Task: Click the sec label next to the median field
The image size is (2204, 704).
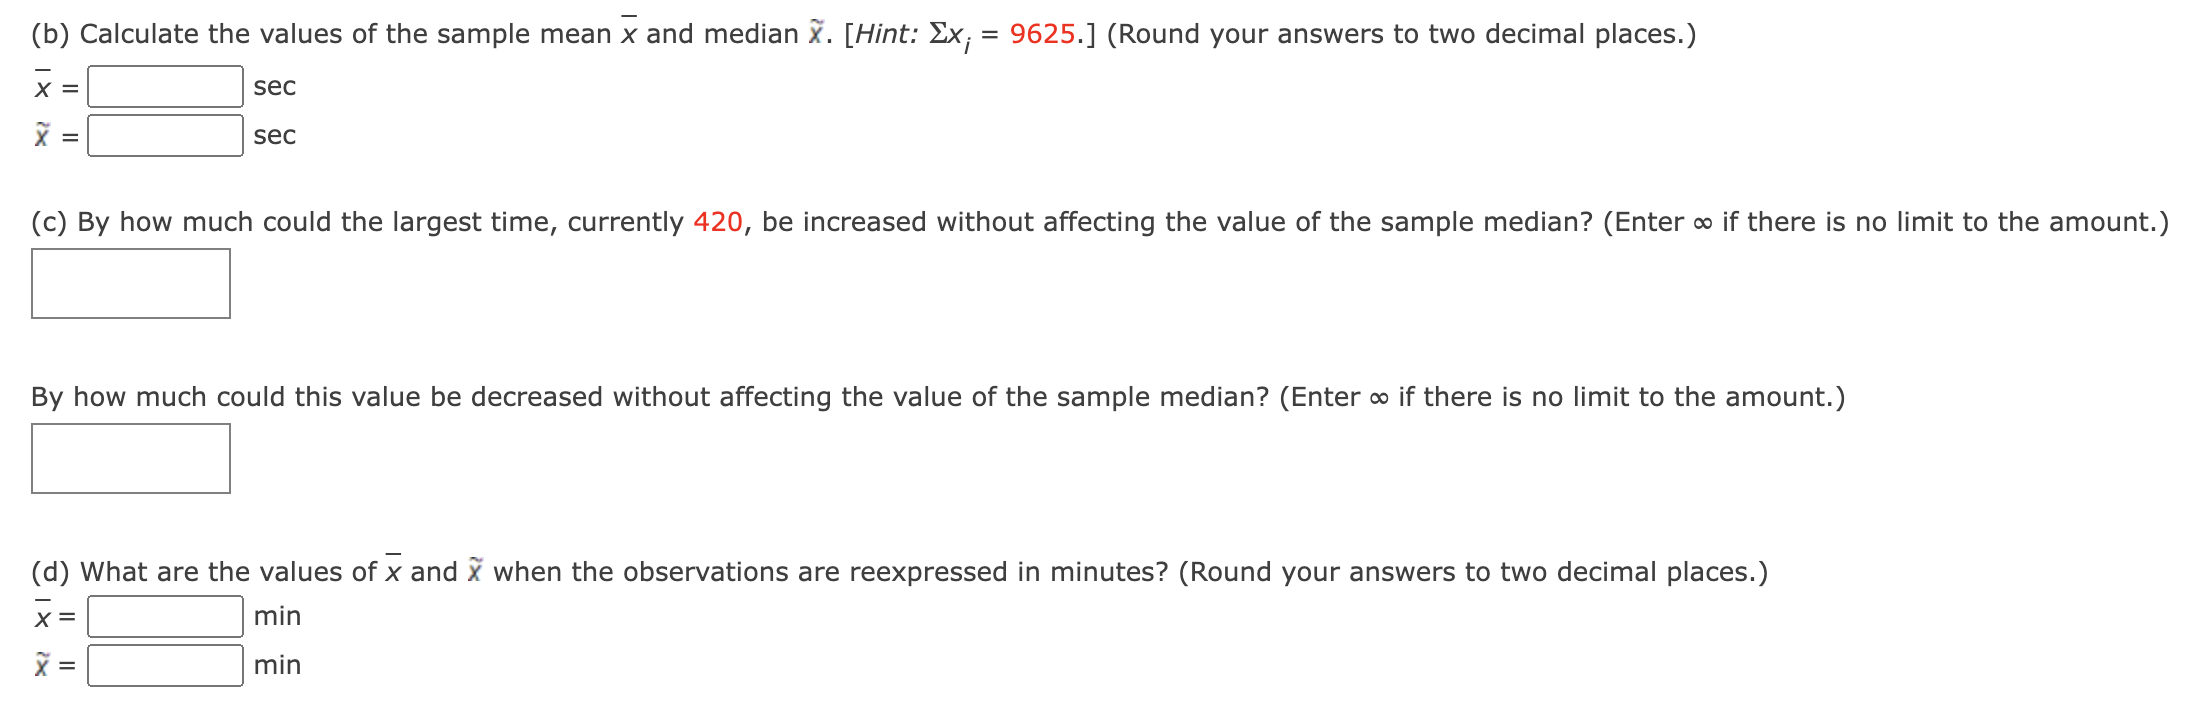Action: (x=272, y=136)
